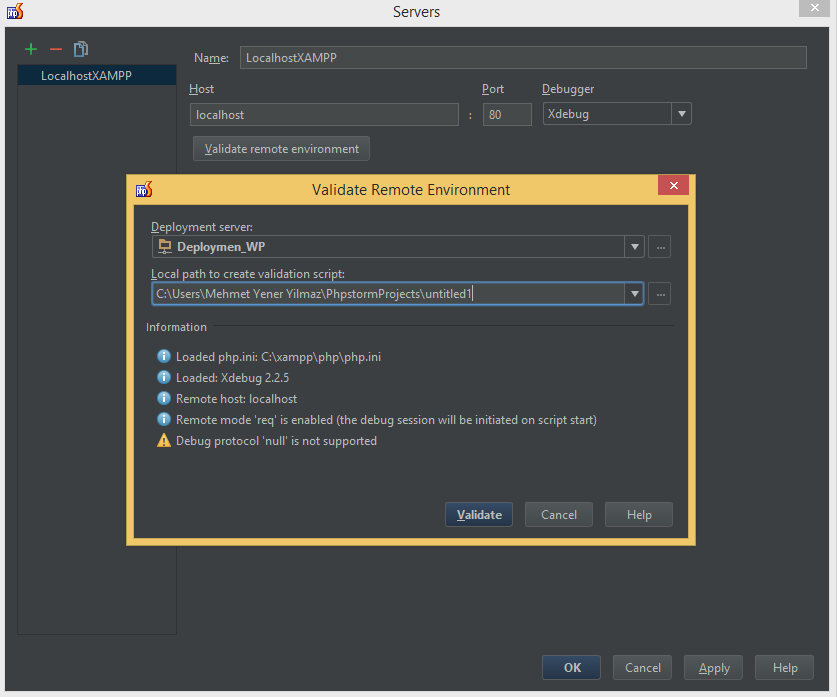Screen dimensions: 837x697
Task: Remove the selected server using minus icon
Action: click(55, 49)
